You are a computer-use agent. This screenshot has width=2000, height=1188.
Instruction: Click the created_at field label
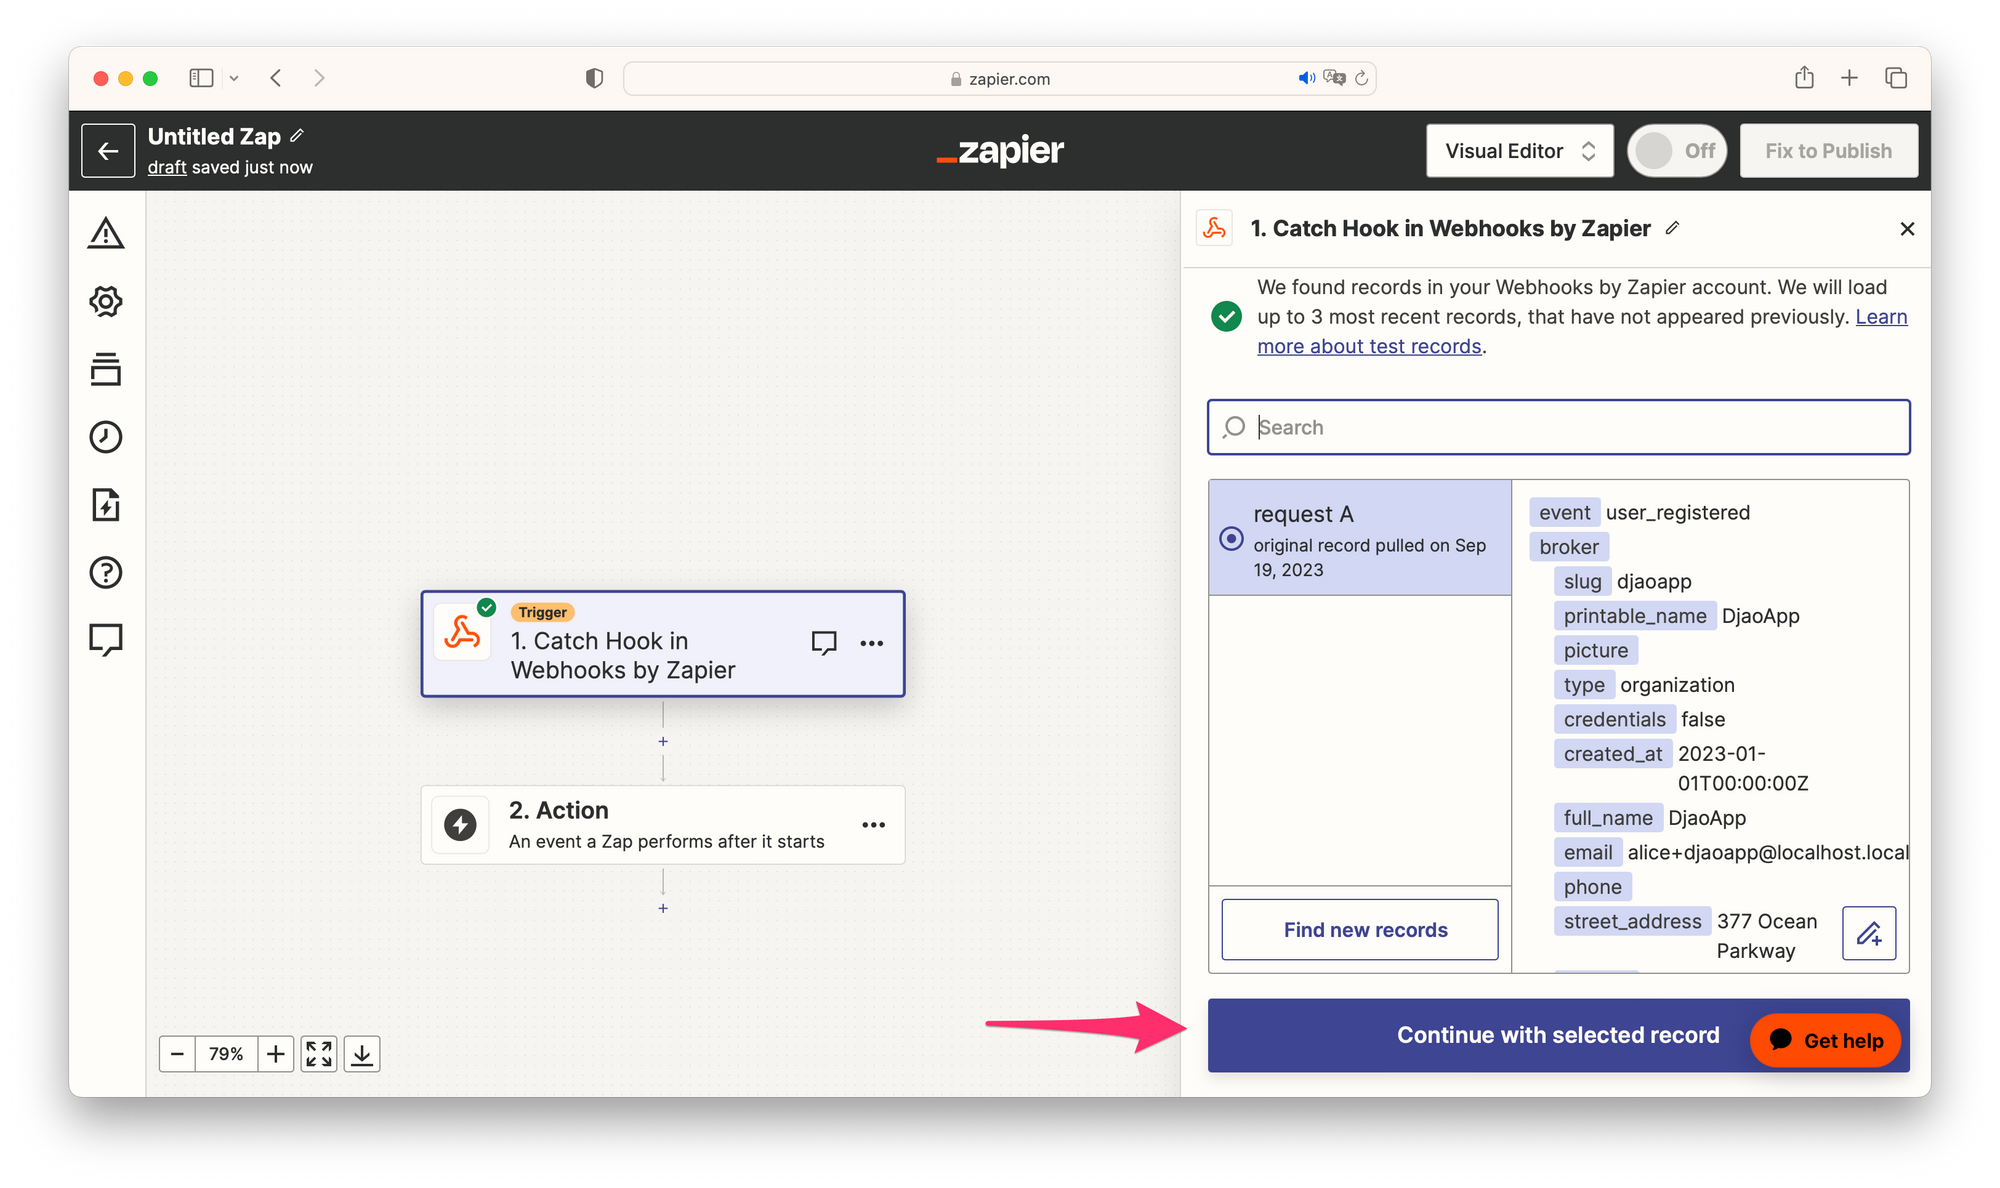(1613, 754)
